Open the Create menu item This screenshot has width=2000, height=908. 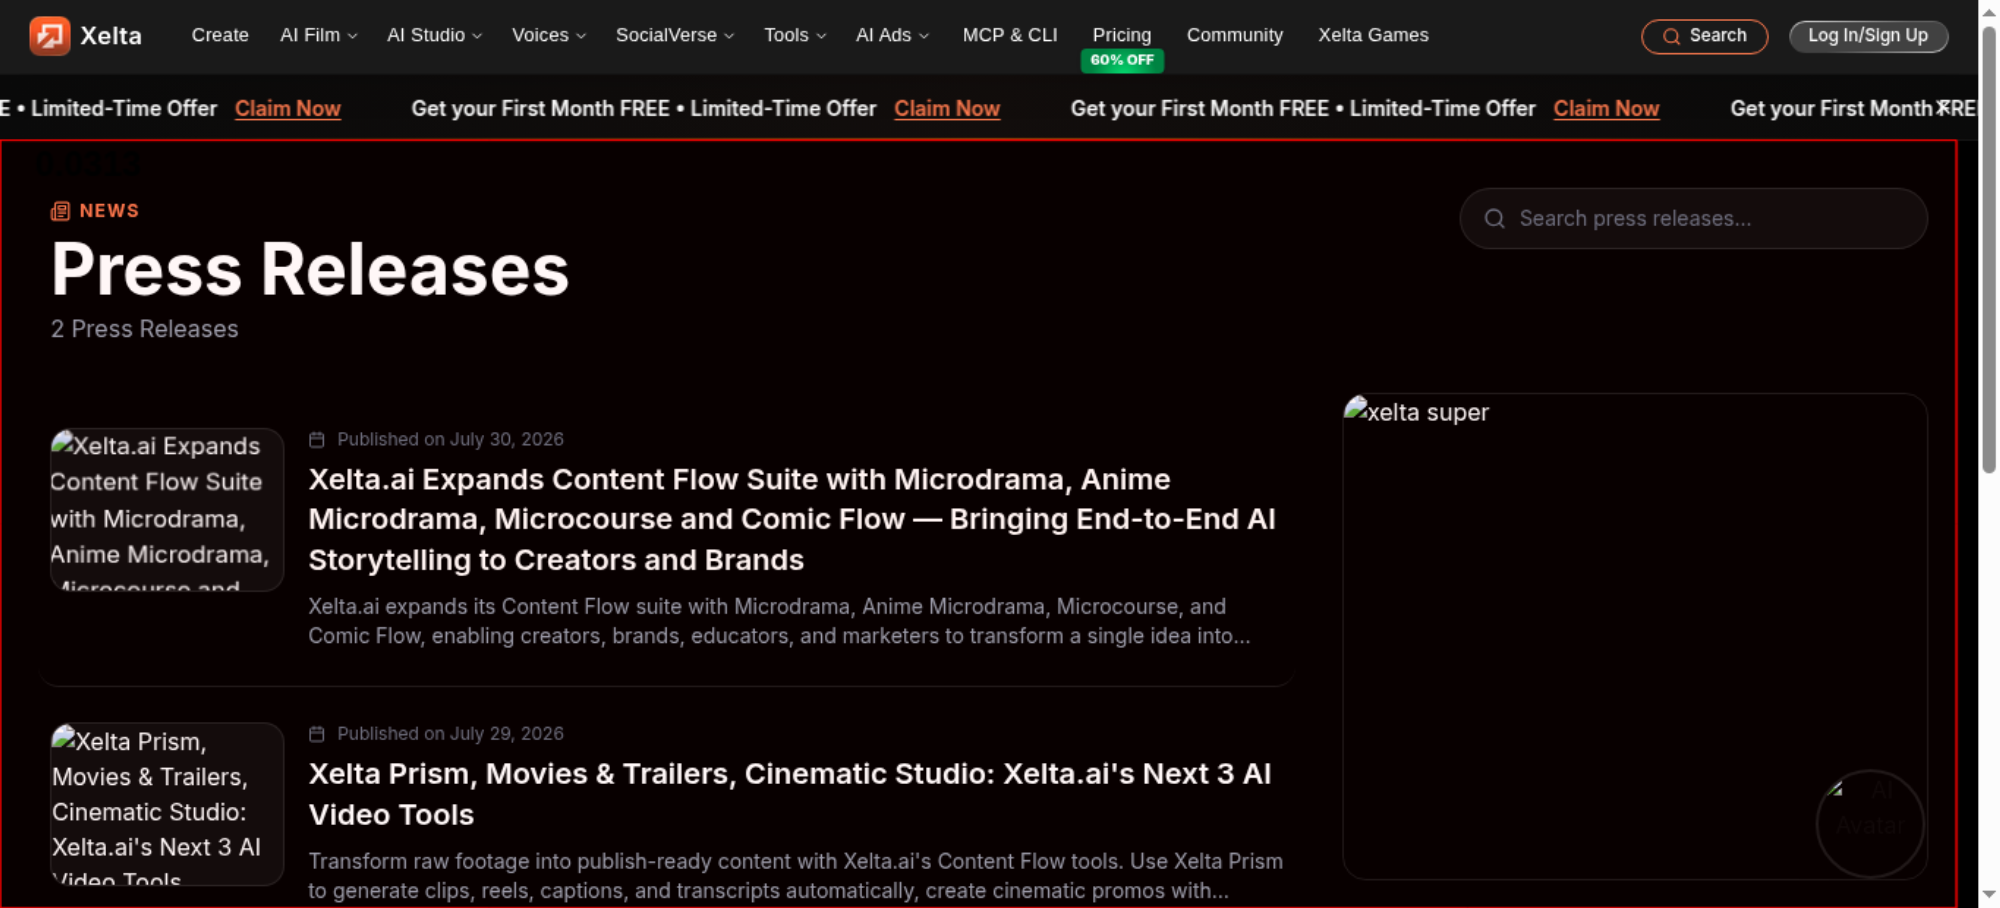[220, 35]
